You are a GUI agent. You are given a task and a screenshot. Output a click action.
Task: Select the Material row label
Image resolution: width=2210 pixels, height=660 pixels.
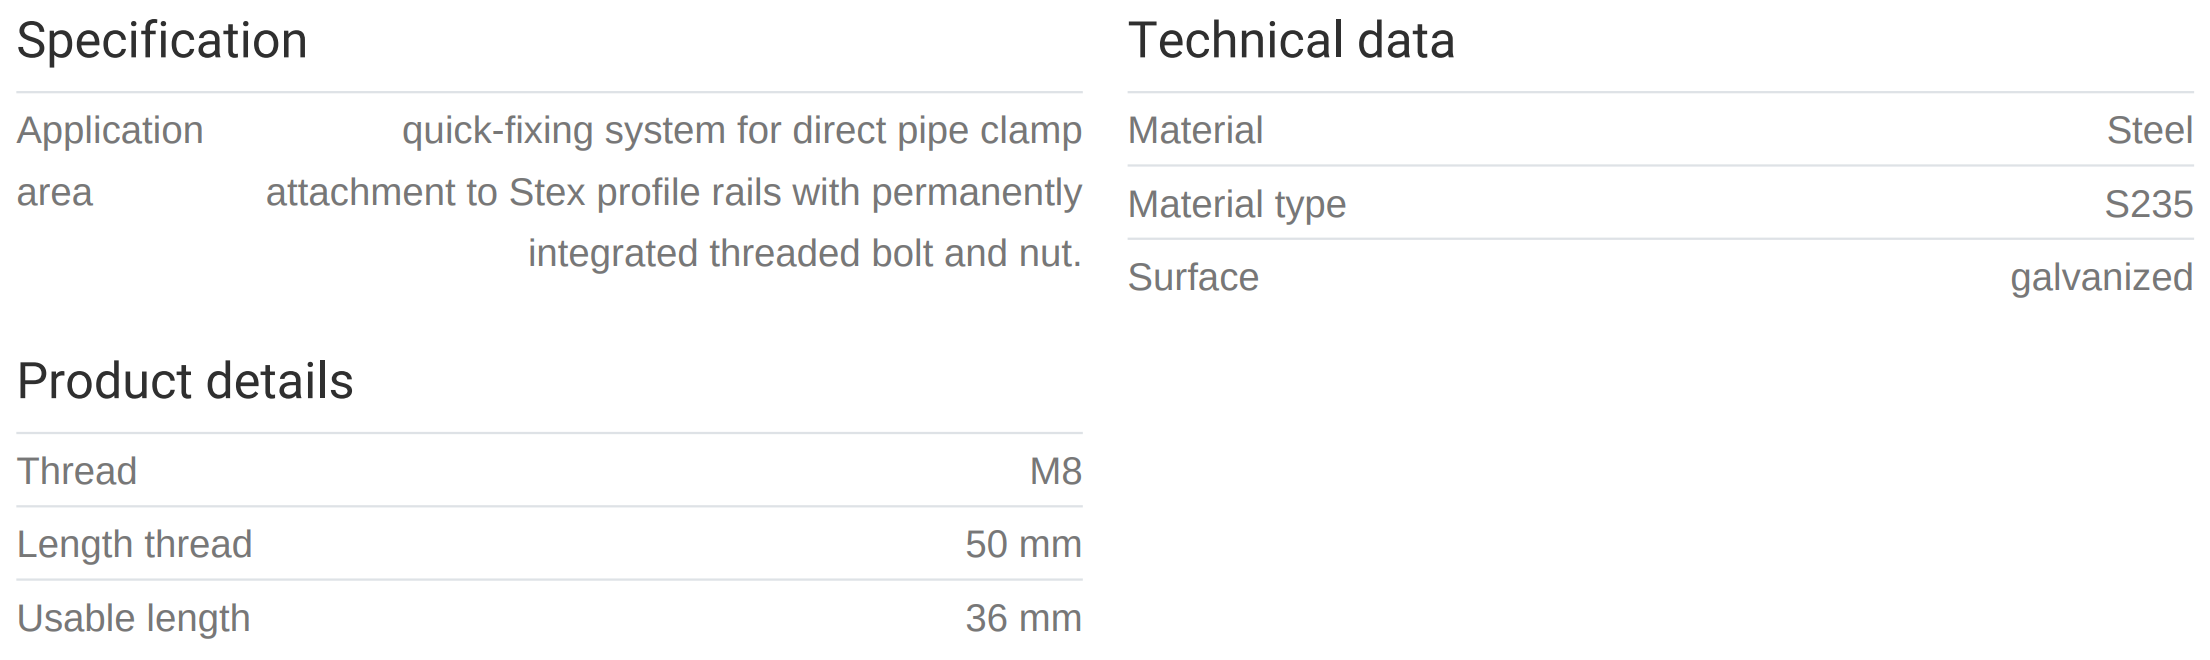1195,131
